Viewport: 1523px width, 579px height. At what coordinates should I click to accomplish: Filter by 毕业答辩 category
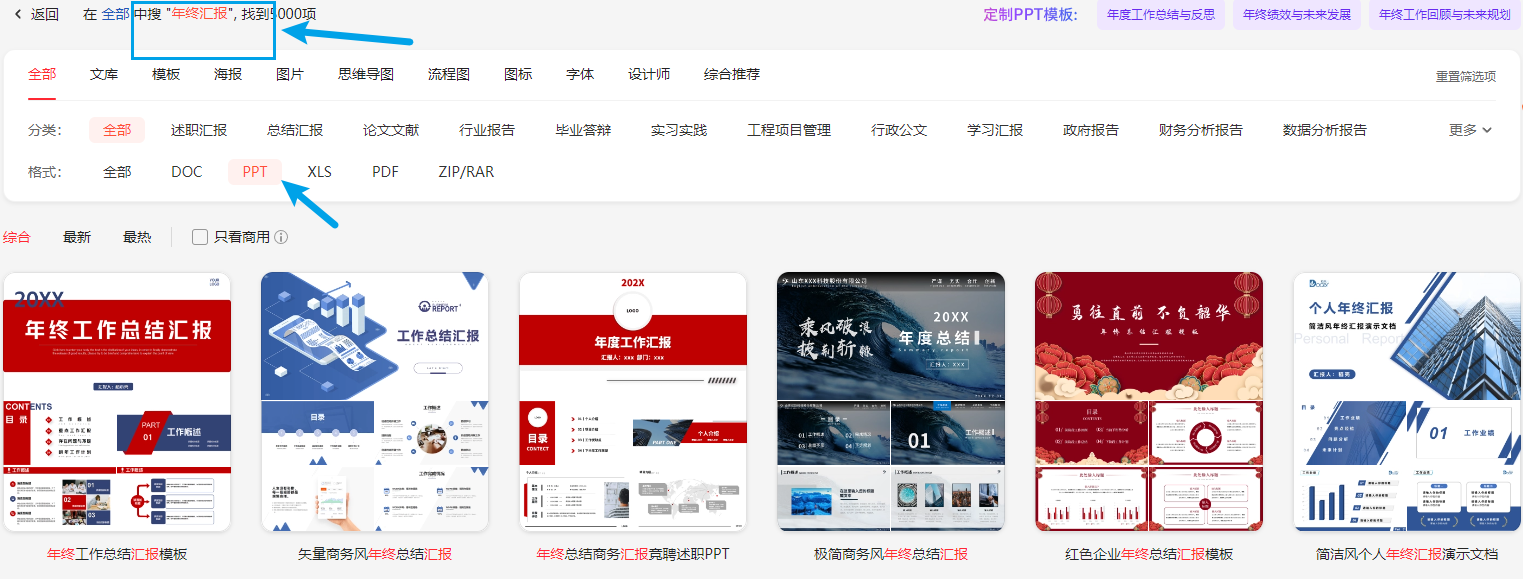tap(583, 130)
